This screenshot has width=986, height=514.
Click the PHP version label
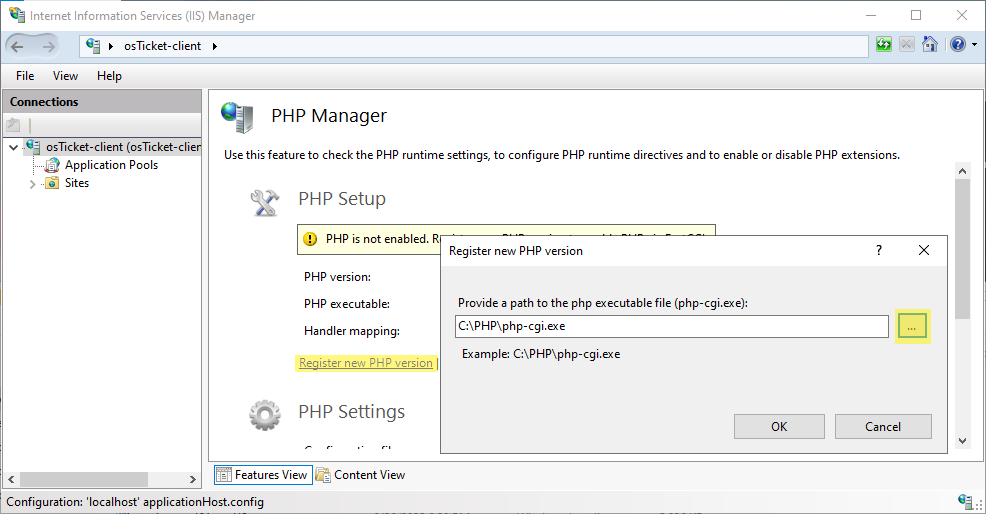337,277
